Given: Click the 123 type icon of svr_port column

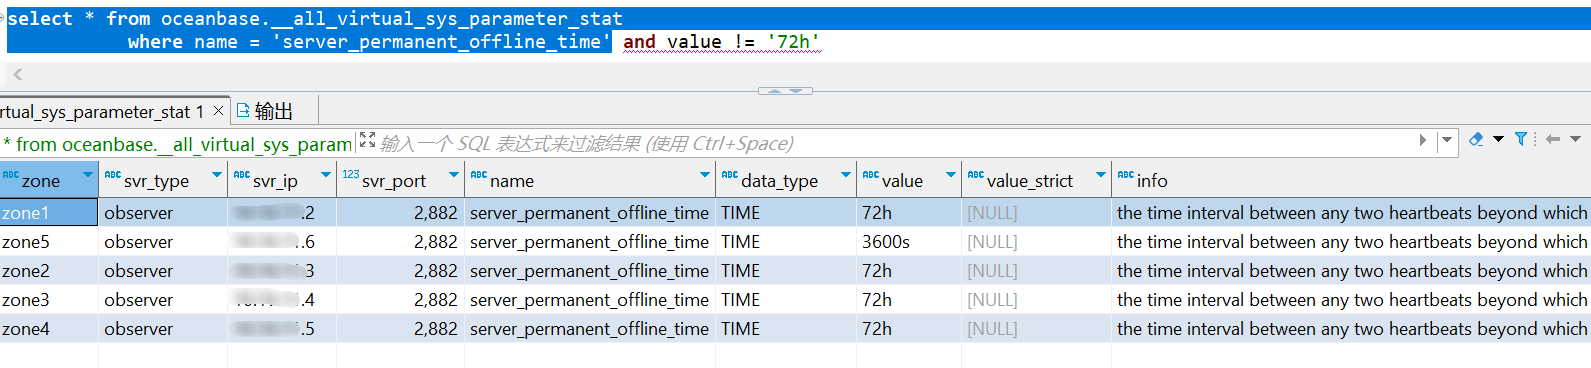Looking at the screenshot, I should 350,175.
